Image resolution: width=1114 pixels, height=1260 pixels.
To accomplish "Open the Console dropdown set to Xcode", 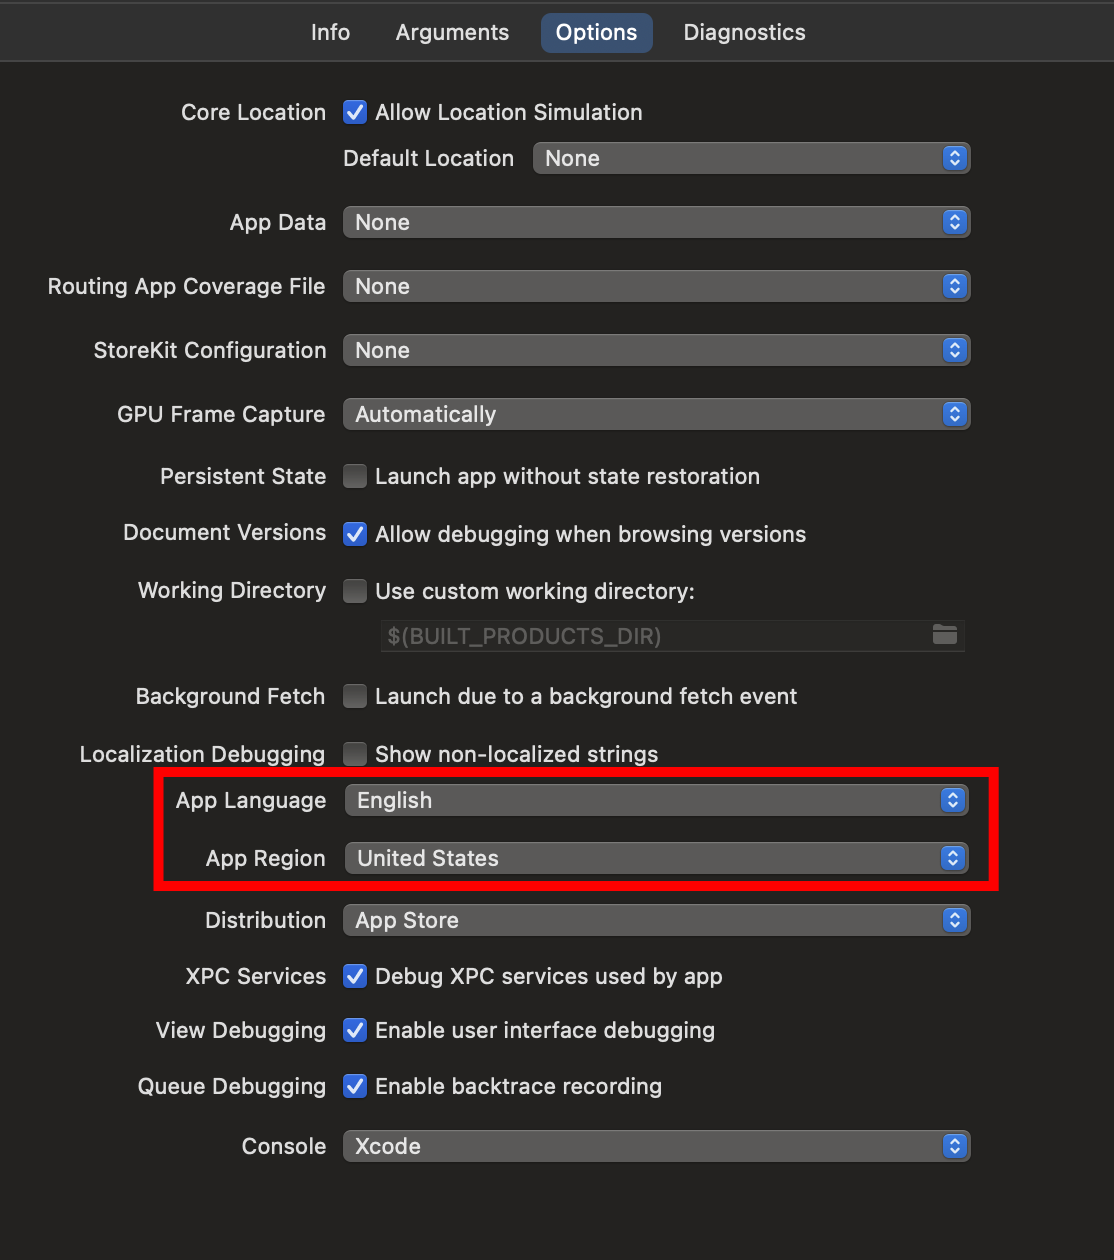I will click(x=656, y=1146).
